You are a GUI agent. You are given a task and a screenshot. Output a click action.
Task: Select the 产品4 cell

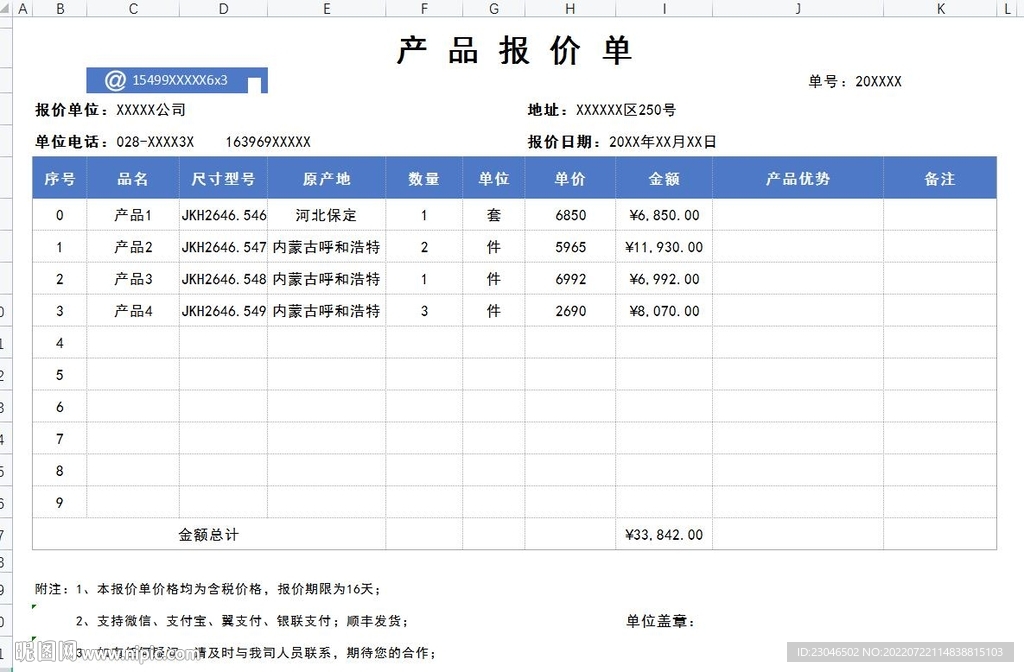click(x=133, y=311)
